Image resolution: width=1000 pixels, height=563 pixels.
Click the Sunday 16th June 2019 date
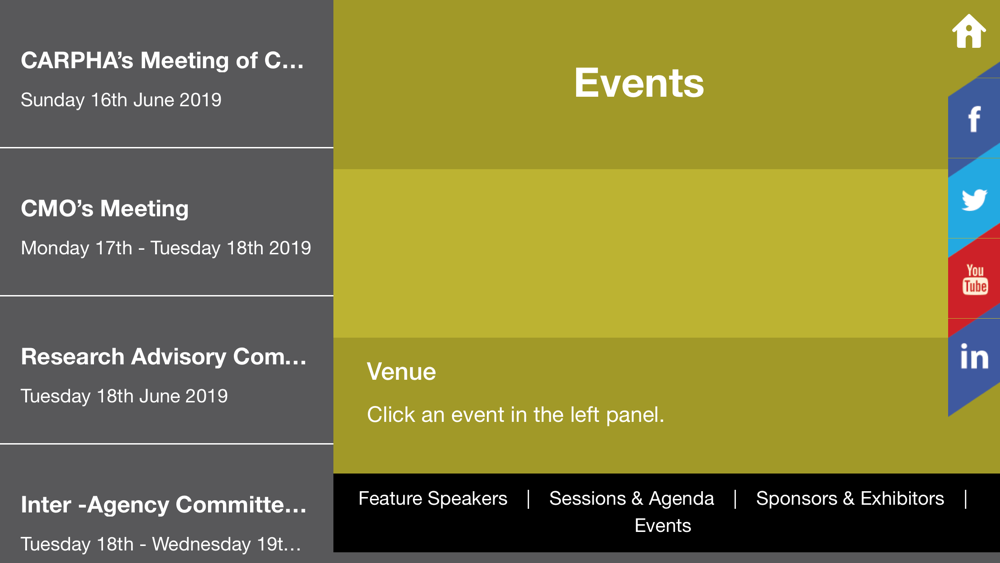click(x=121, y=100)
